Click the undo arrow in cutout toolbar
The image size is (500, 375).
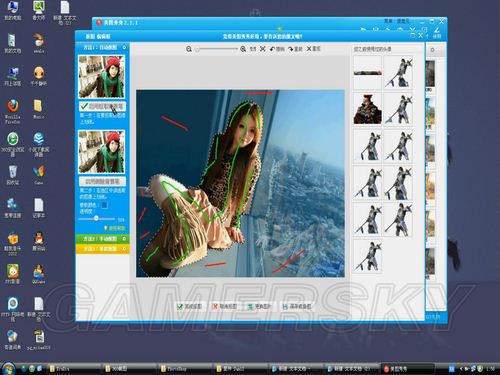pyautogui.click(x=277, y=49)
